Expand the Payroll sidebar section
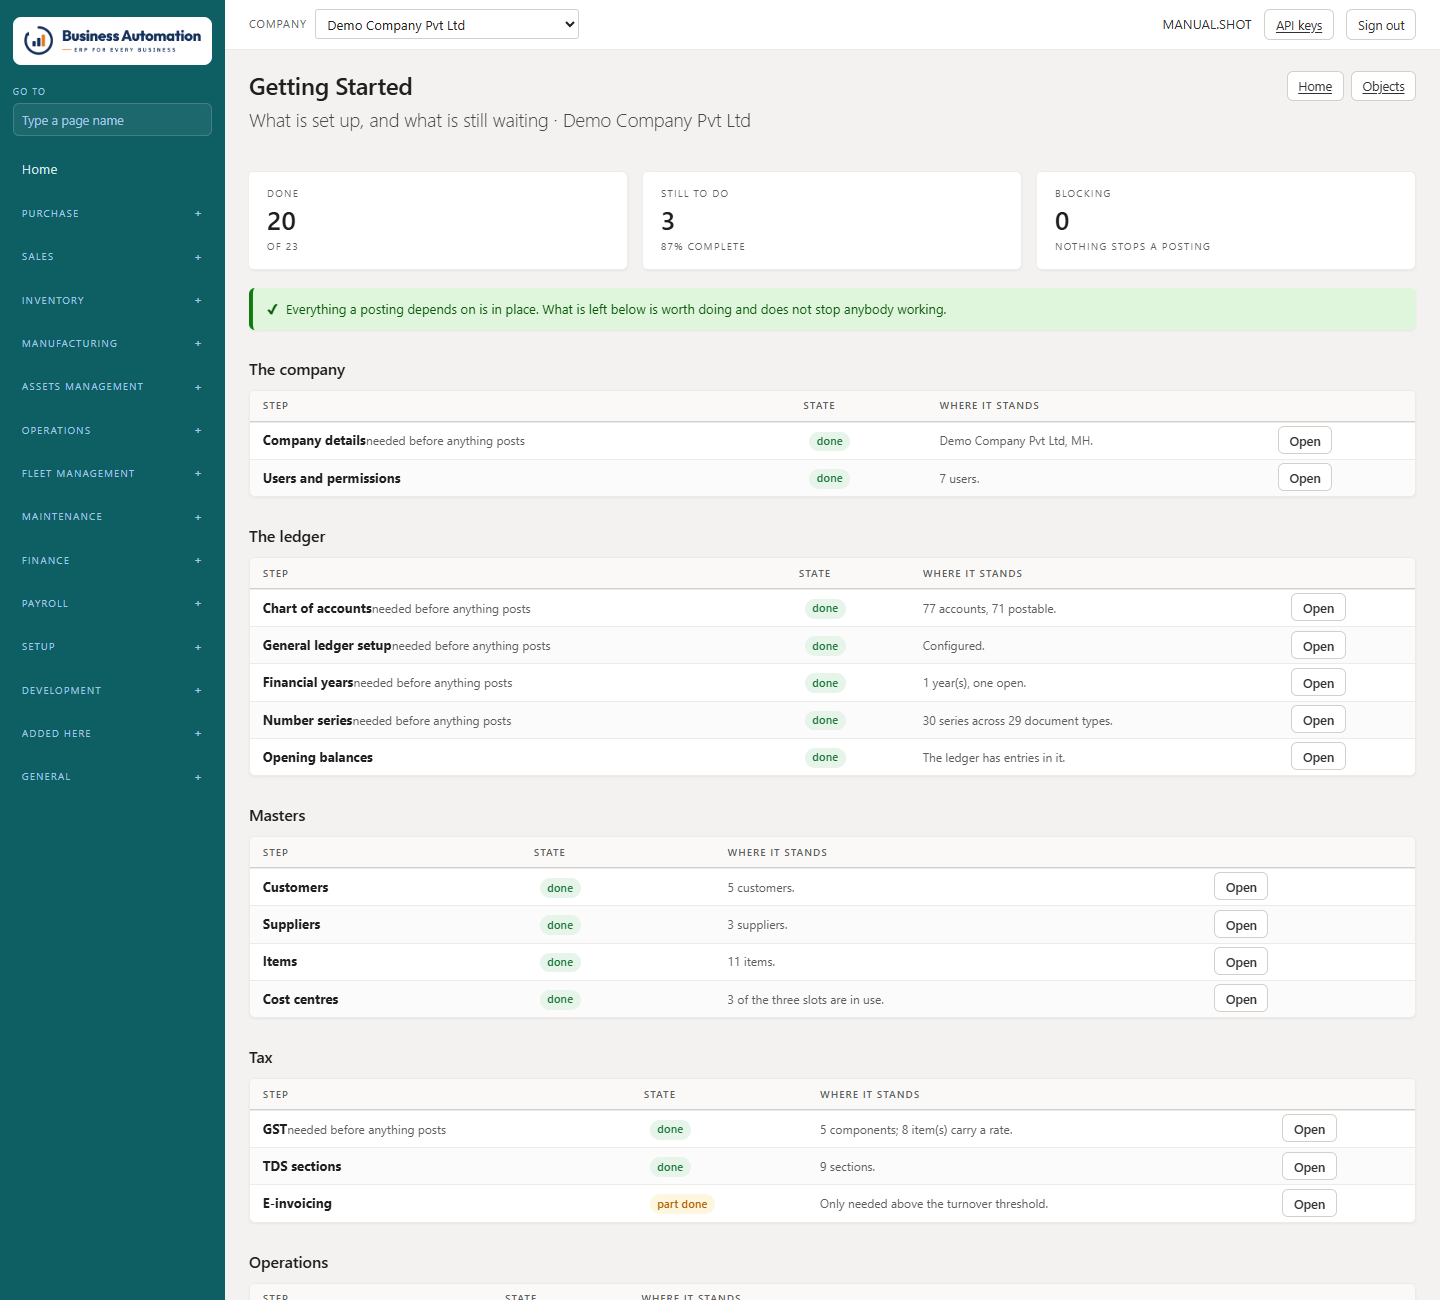Viewport: 1440px width, 1300px height. pos(112,604)
